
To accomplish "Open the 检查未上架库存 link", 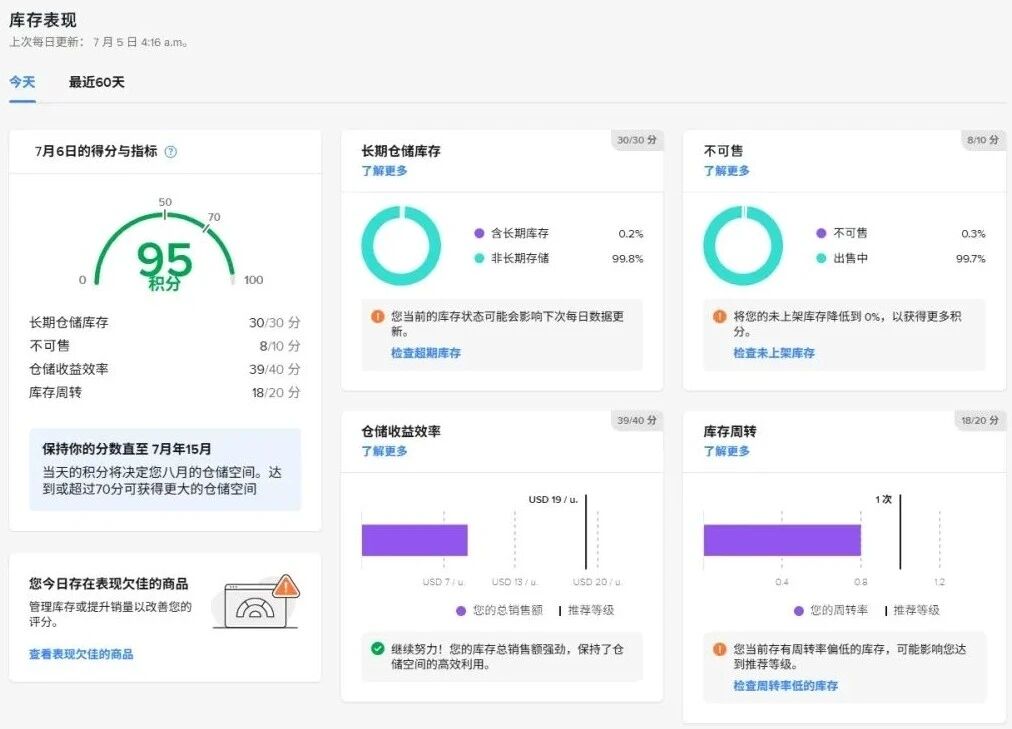I will (774, 353).
